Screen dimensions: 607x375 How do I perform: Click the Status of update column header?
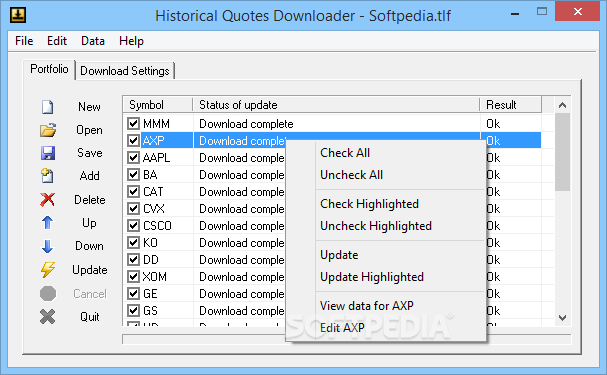(x=336, y=105)
